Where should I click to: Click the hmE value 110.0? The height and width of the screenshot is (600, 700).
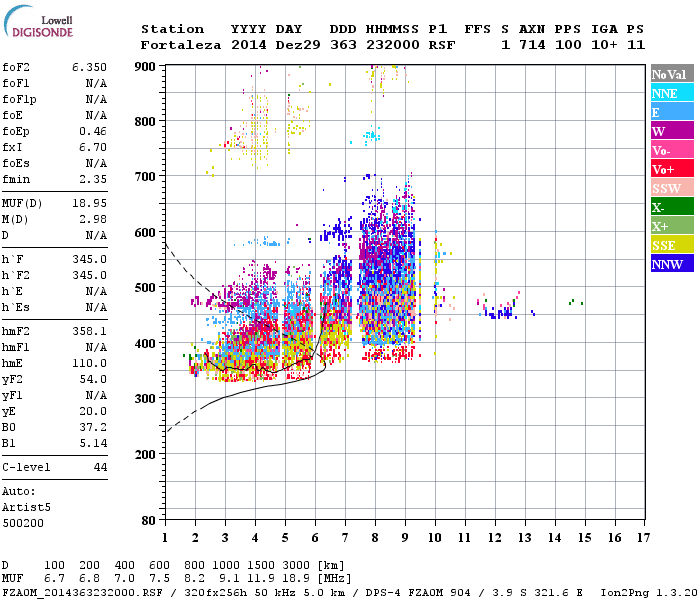(x=89, y=363)
